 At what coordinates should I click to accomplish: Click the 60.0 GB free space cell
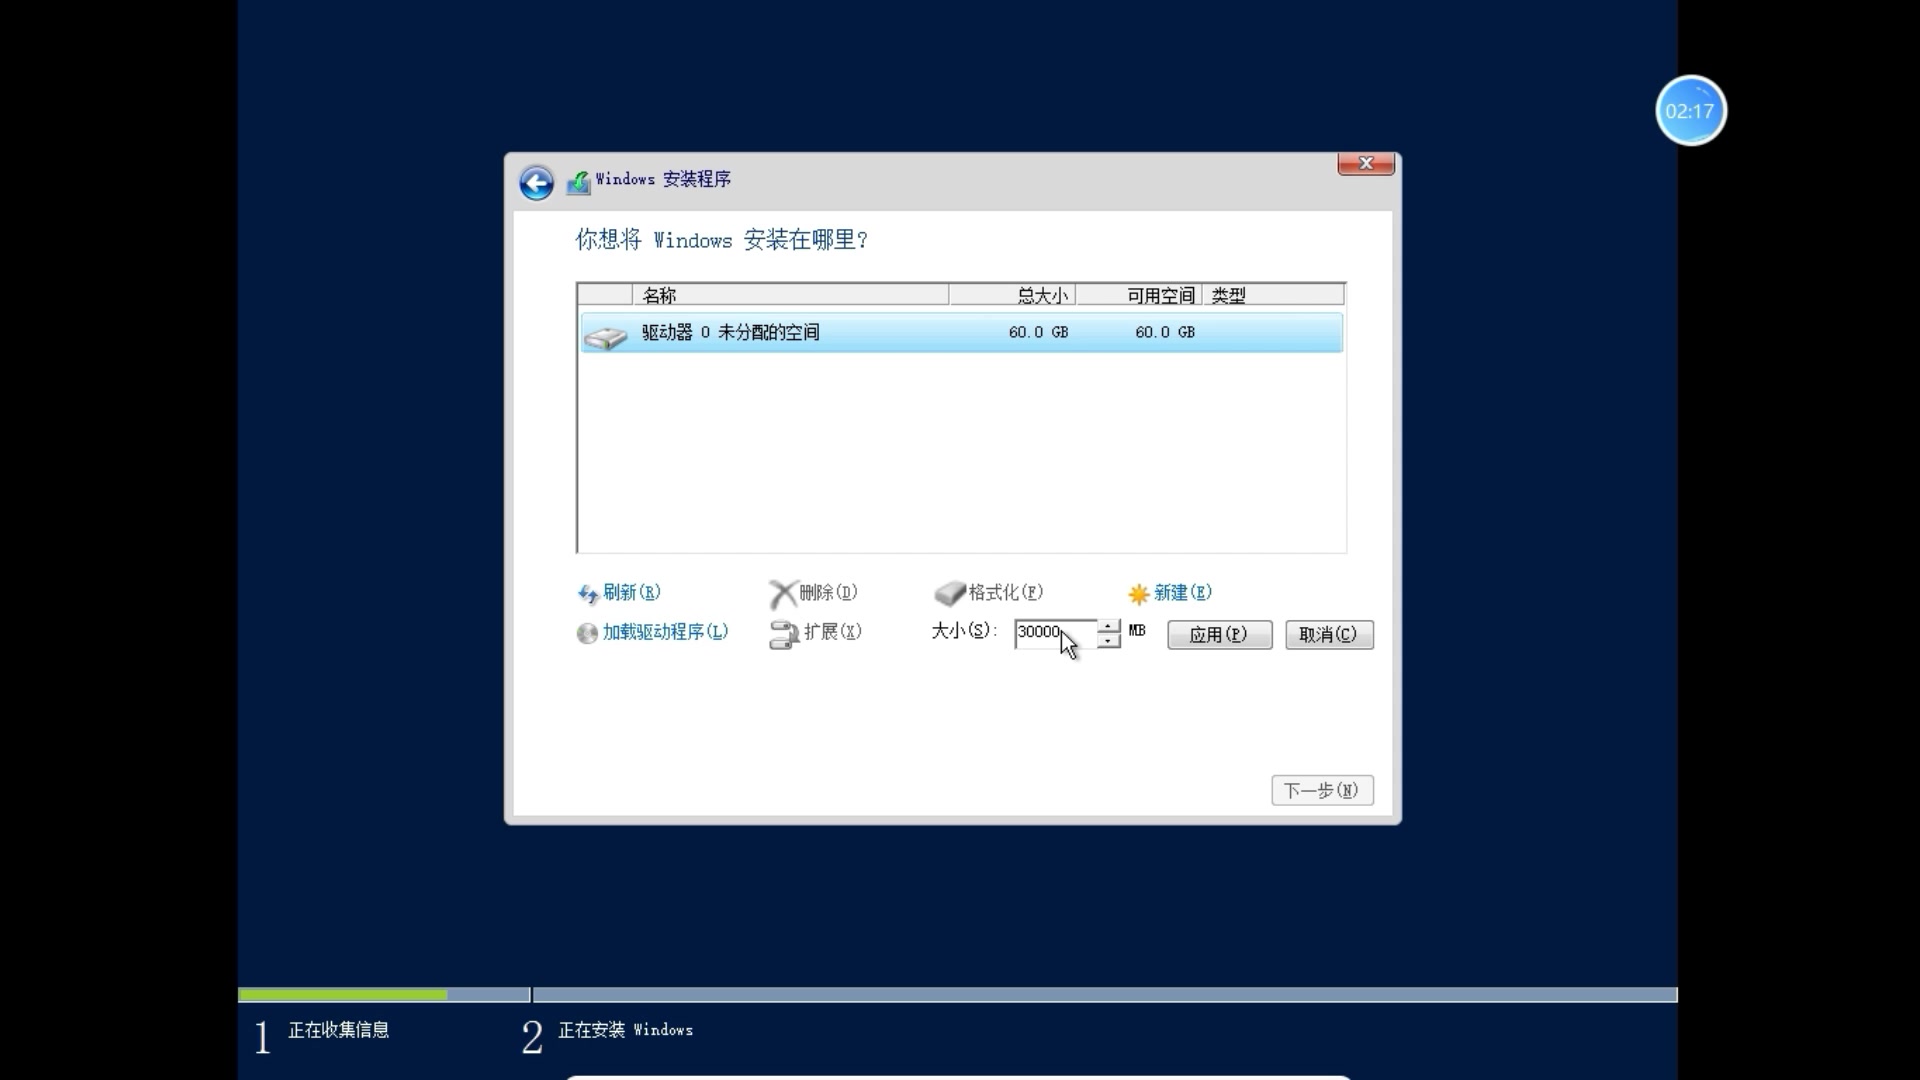tap(1165, 332)
